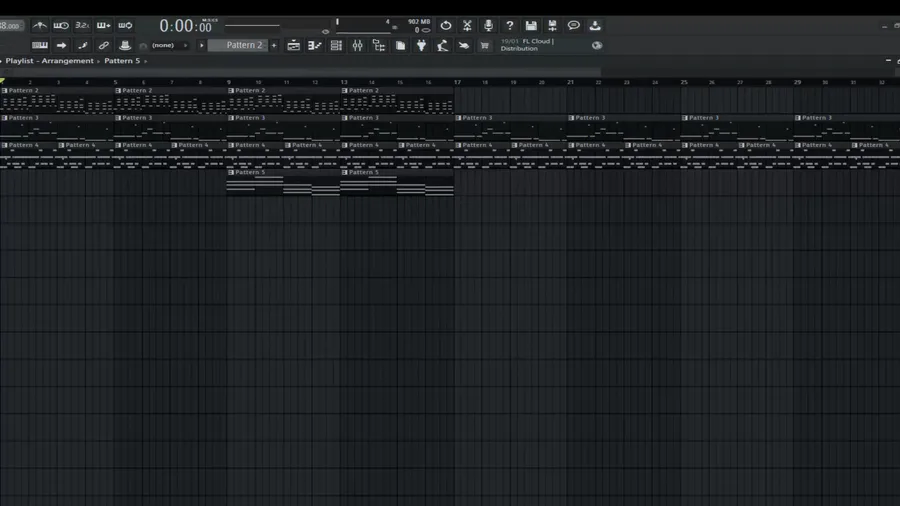
Task: Toggle the metronome
Action: pyautogui.click(x=40, y=25)
